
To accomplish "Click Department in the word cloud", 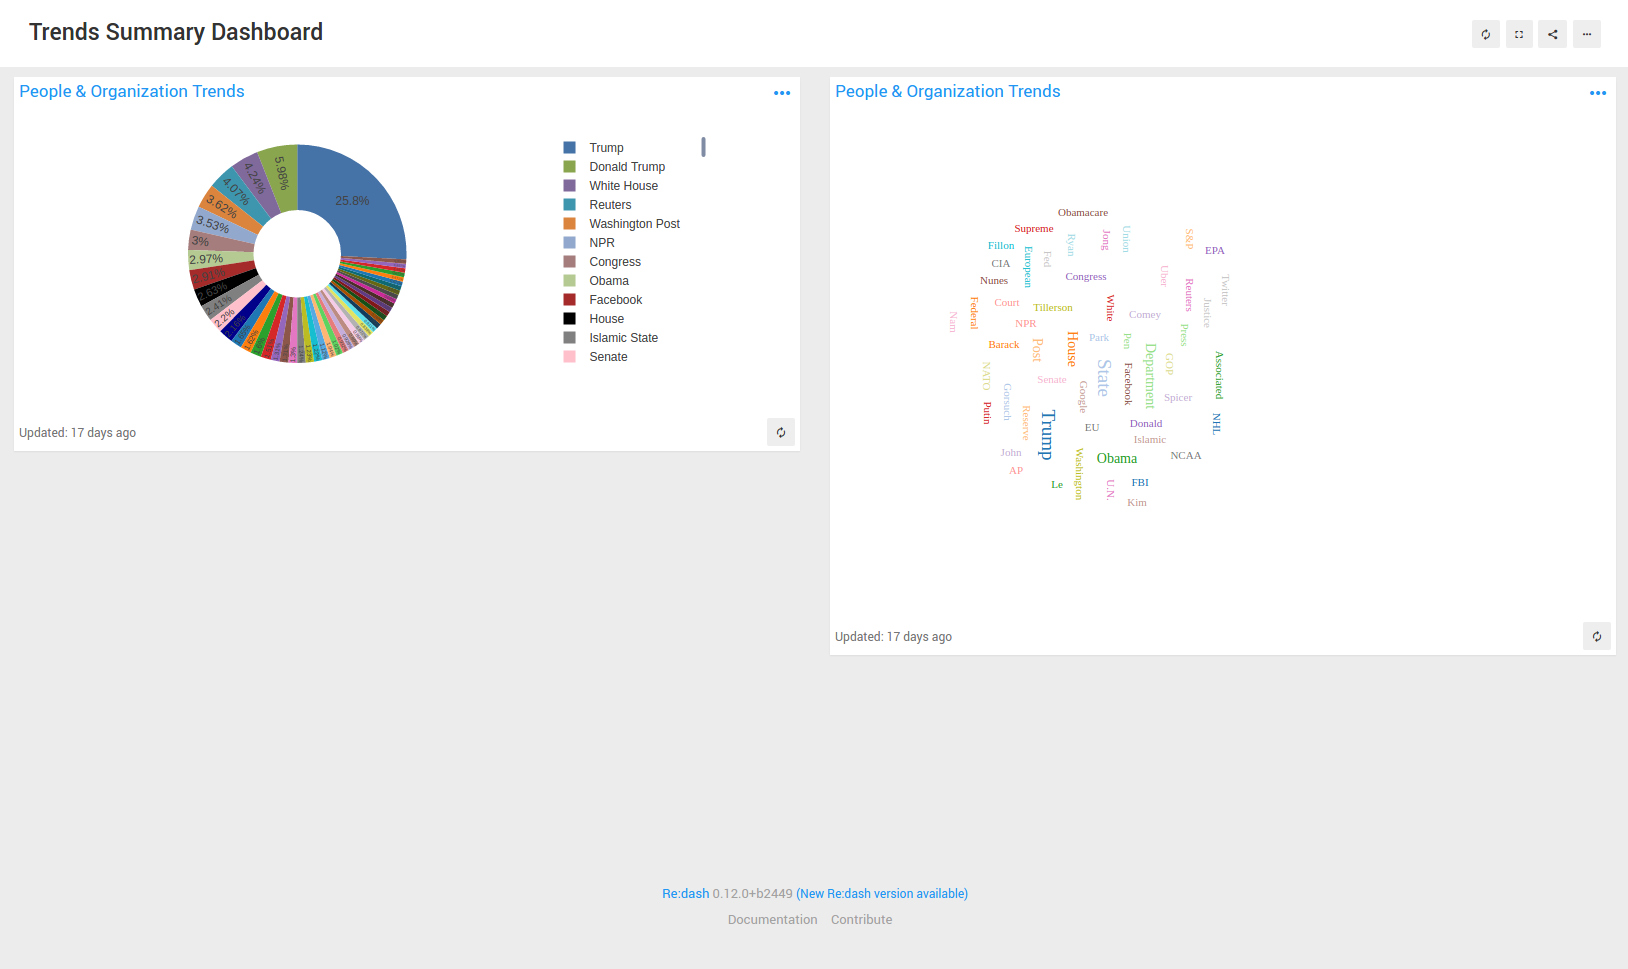I will 1150,376.
